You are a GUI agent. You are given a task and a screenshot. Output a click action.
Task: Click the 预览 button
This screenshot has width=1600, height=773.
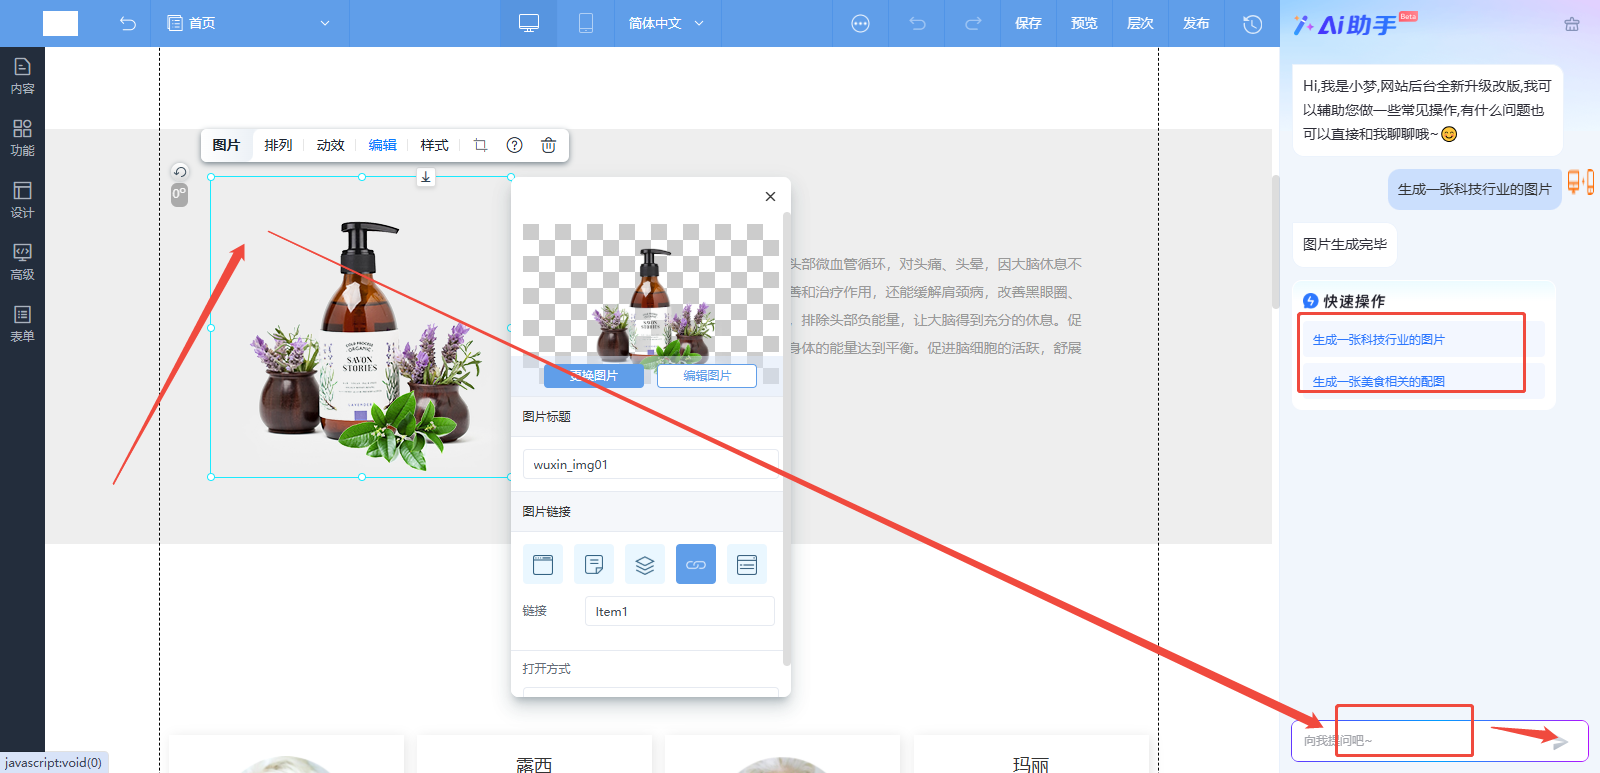1084,23
